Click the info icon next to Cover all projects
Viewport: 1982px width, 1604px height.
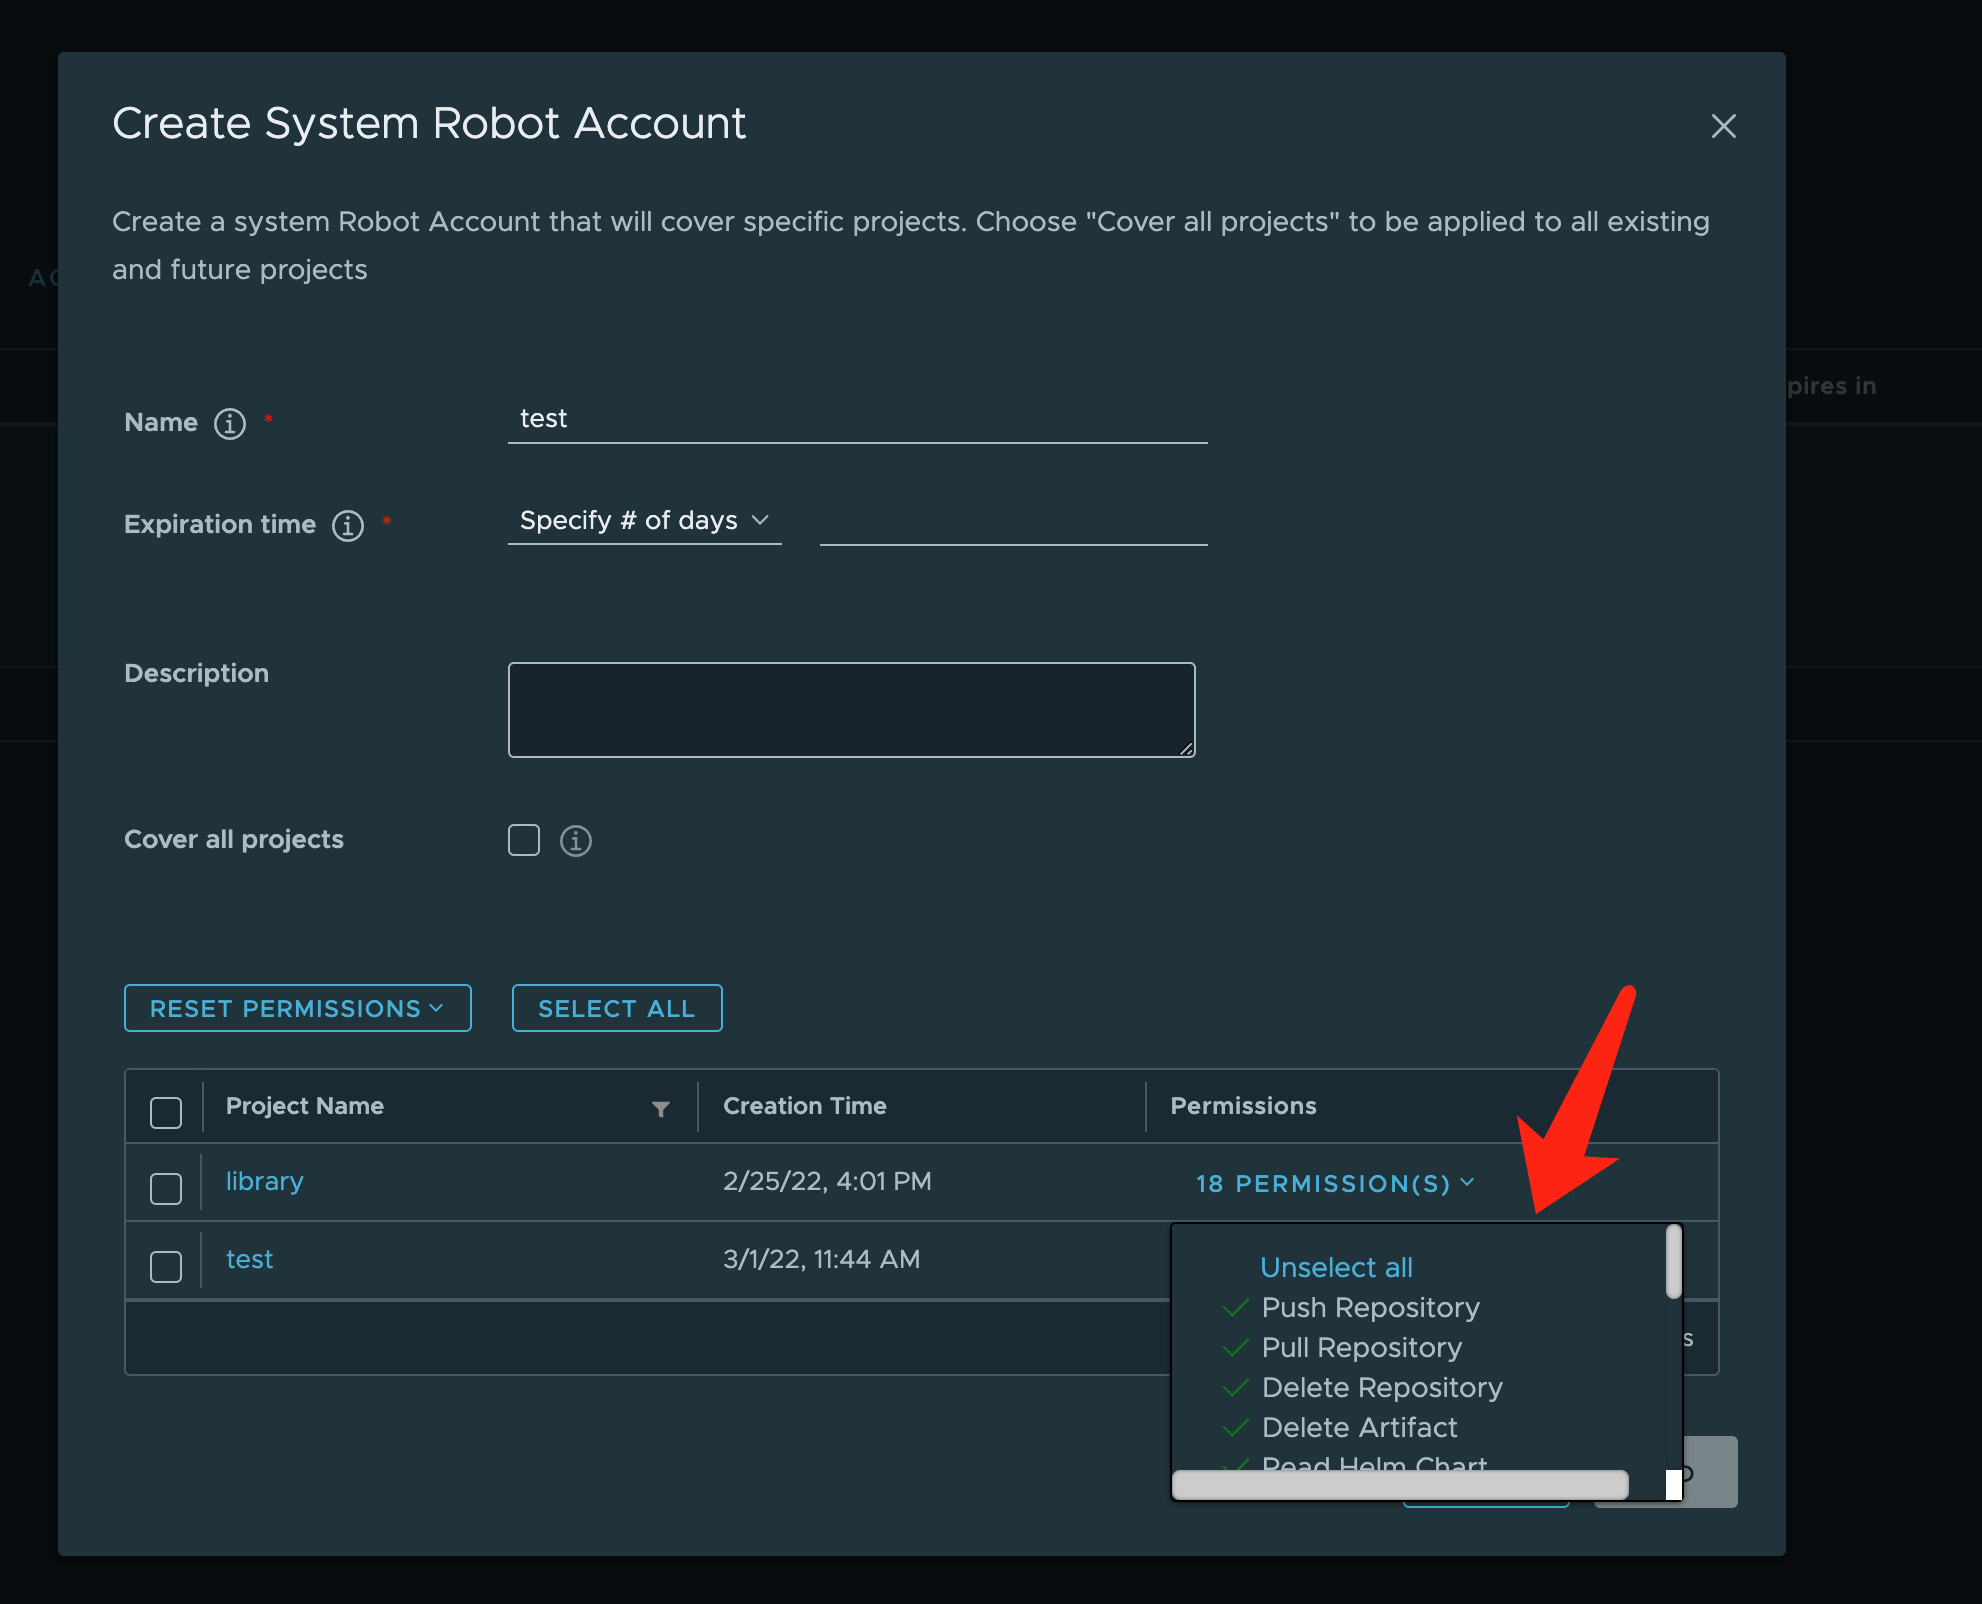tap(575, 840)
